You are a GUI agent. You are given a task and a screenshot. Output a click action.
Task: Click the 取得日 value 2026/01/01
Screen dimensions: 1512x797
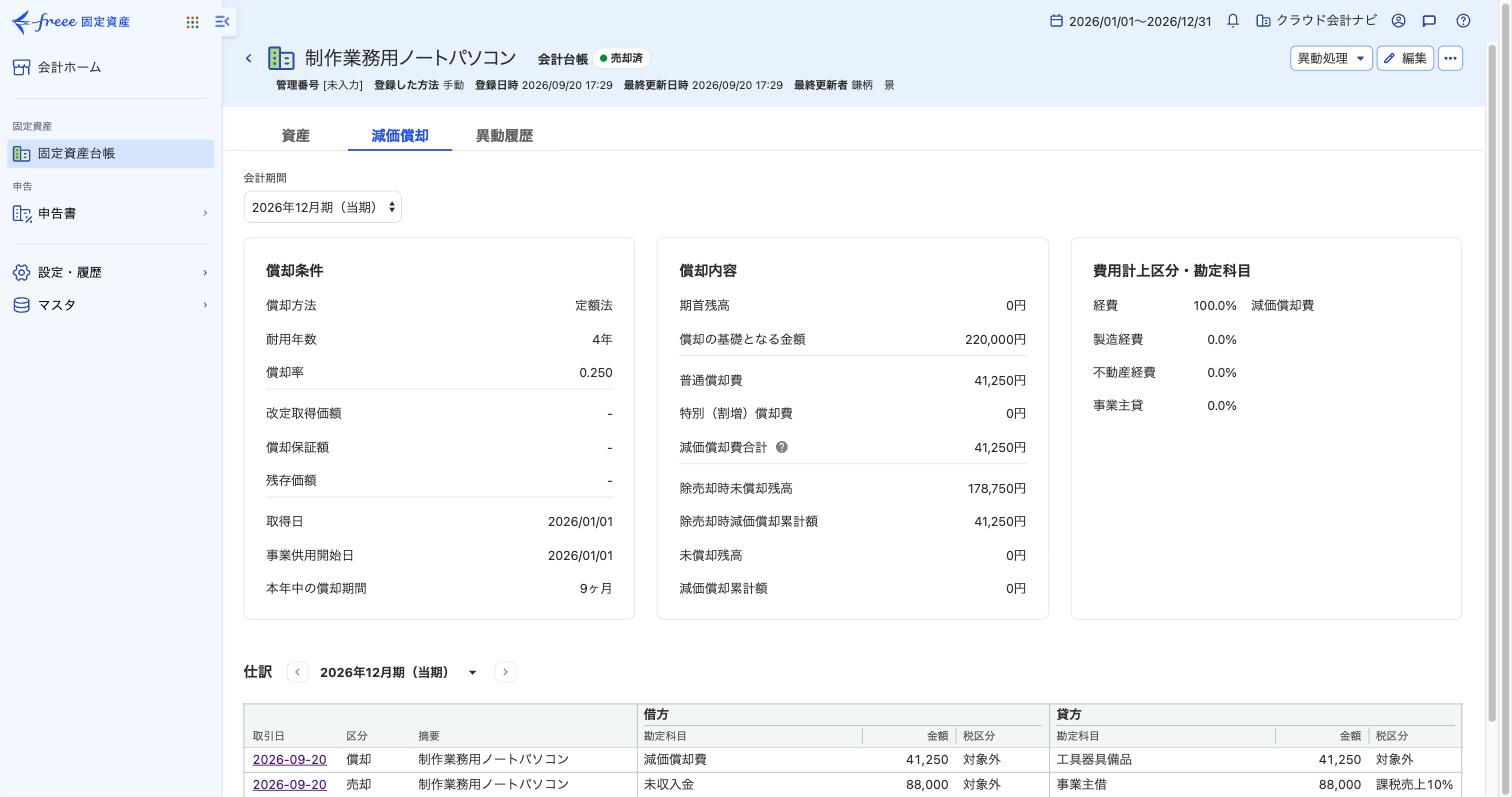pos(580,521)
